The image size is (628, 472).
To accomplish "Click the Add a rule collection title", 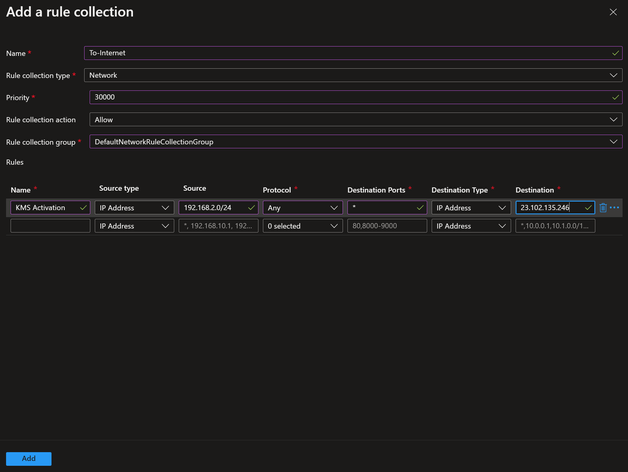I will click(70, 12).
